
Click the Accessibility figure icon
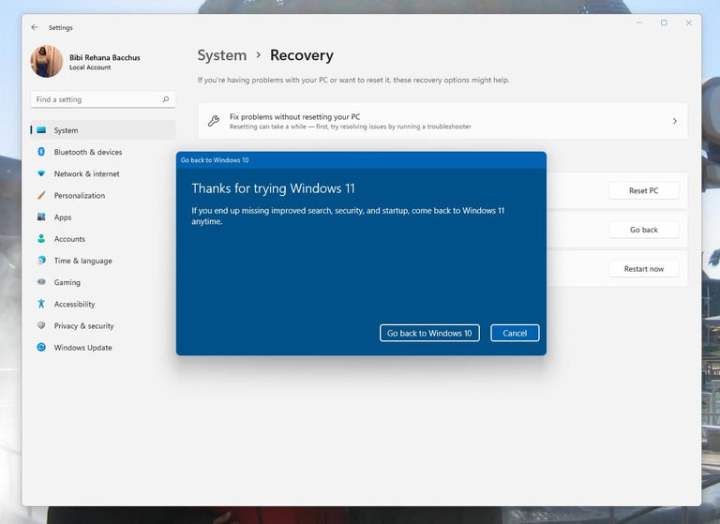point(41,304)
